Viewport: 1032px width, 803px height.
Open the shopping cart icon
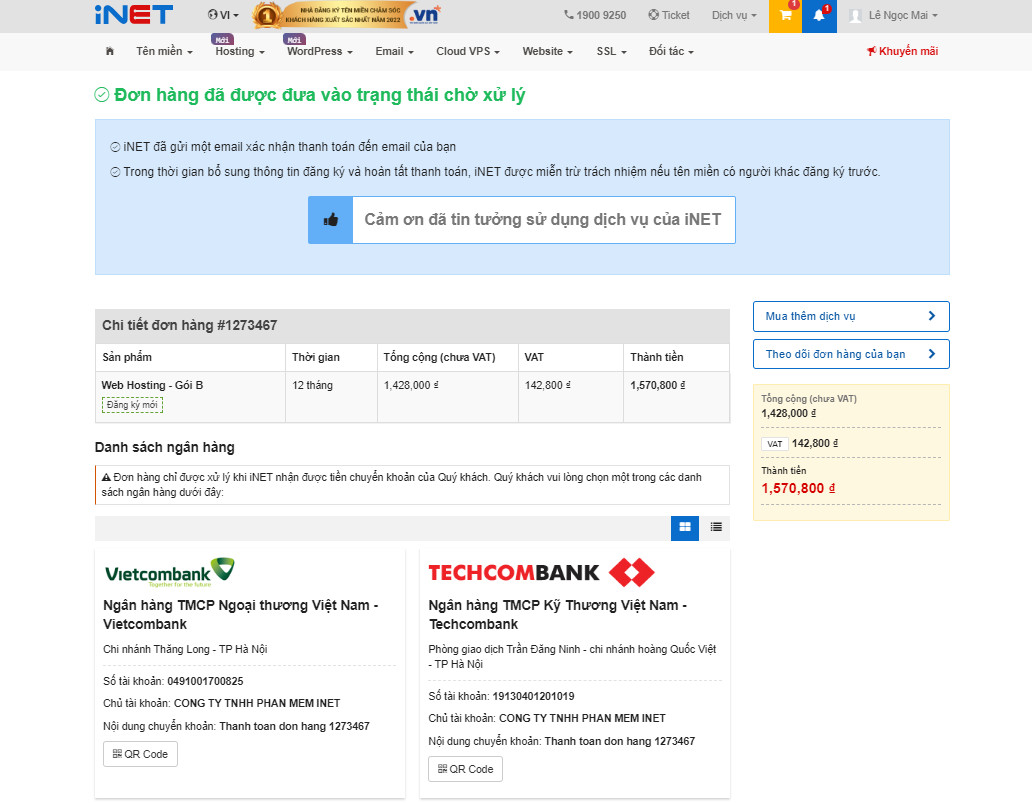point(785,15)
